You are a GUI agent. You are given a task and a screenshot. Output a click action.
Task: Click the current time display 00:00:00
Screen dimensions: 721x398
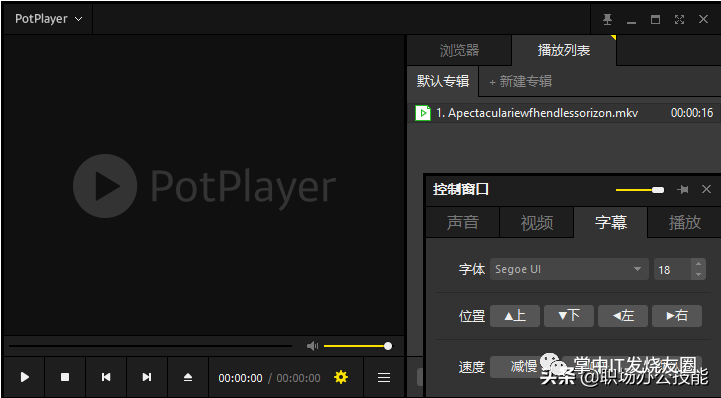point(240,378)
